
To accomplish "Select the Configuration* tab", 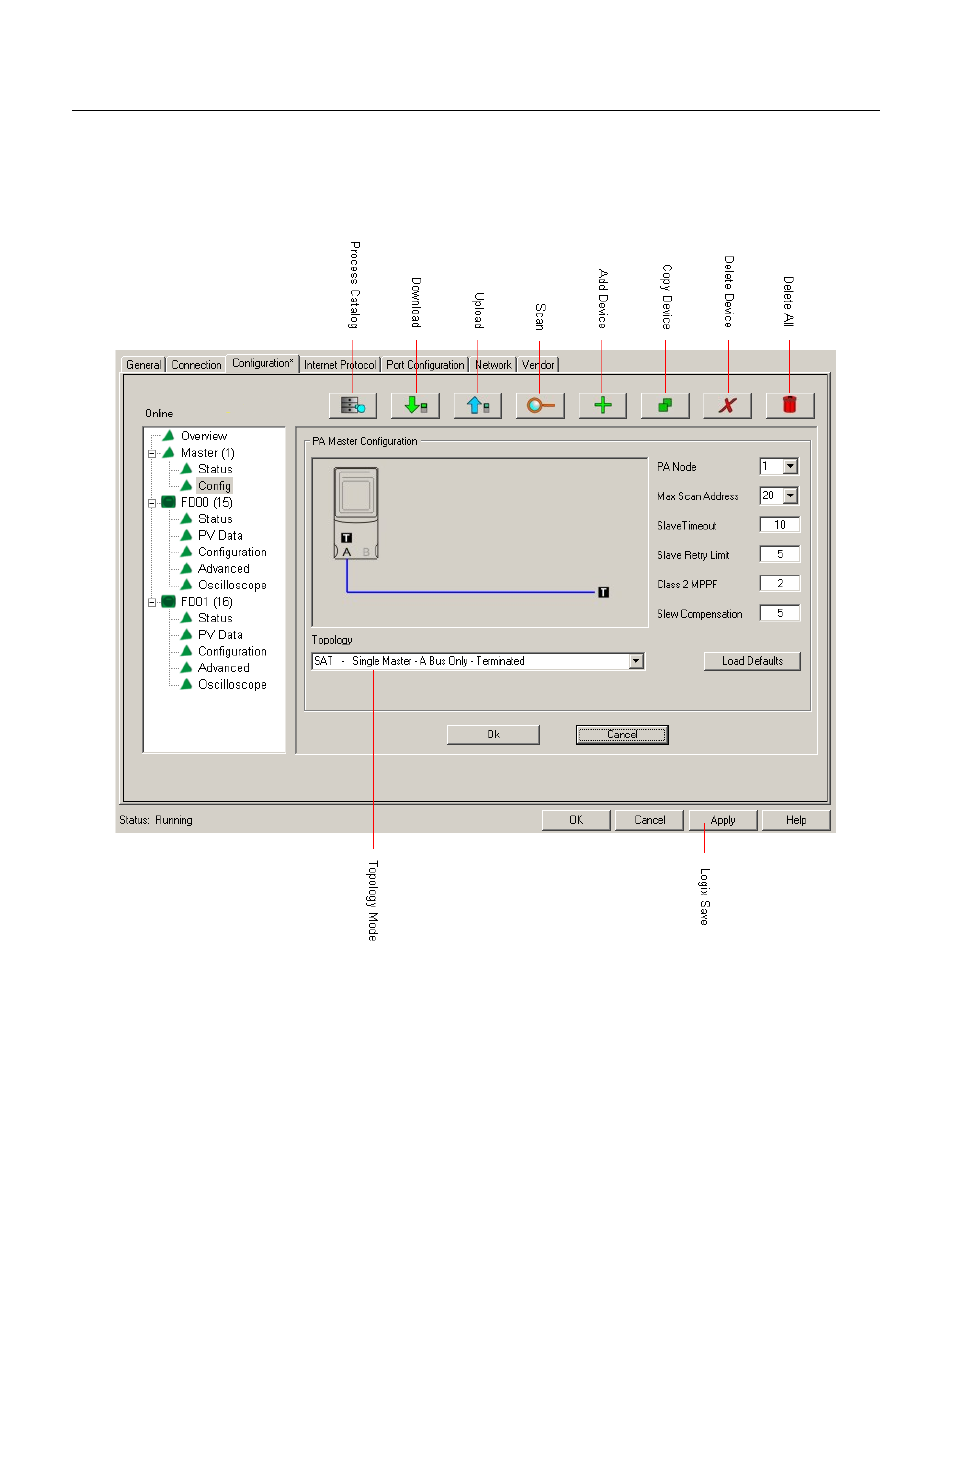I will pyautogui.click(x=262, y=363).
